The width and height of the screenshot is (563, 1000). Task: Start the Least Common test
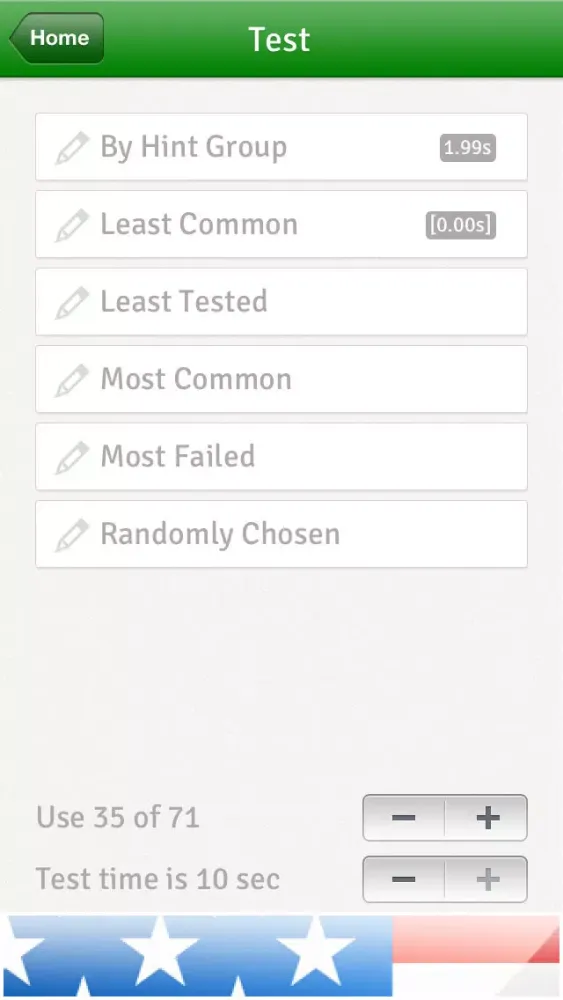point(281,224)
